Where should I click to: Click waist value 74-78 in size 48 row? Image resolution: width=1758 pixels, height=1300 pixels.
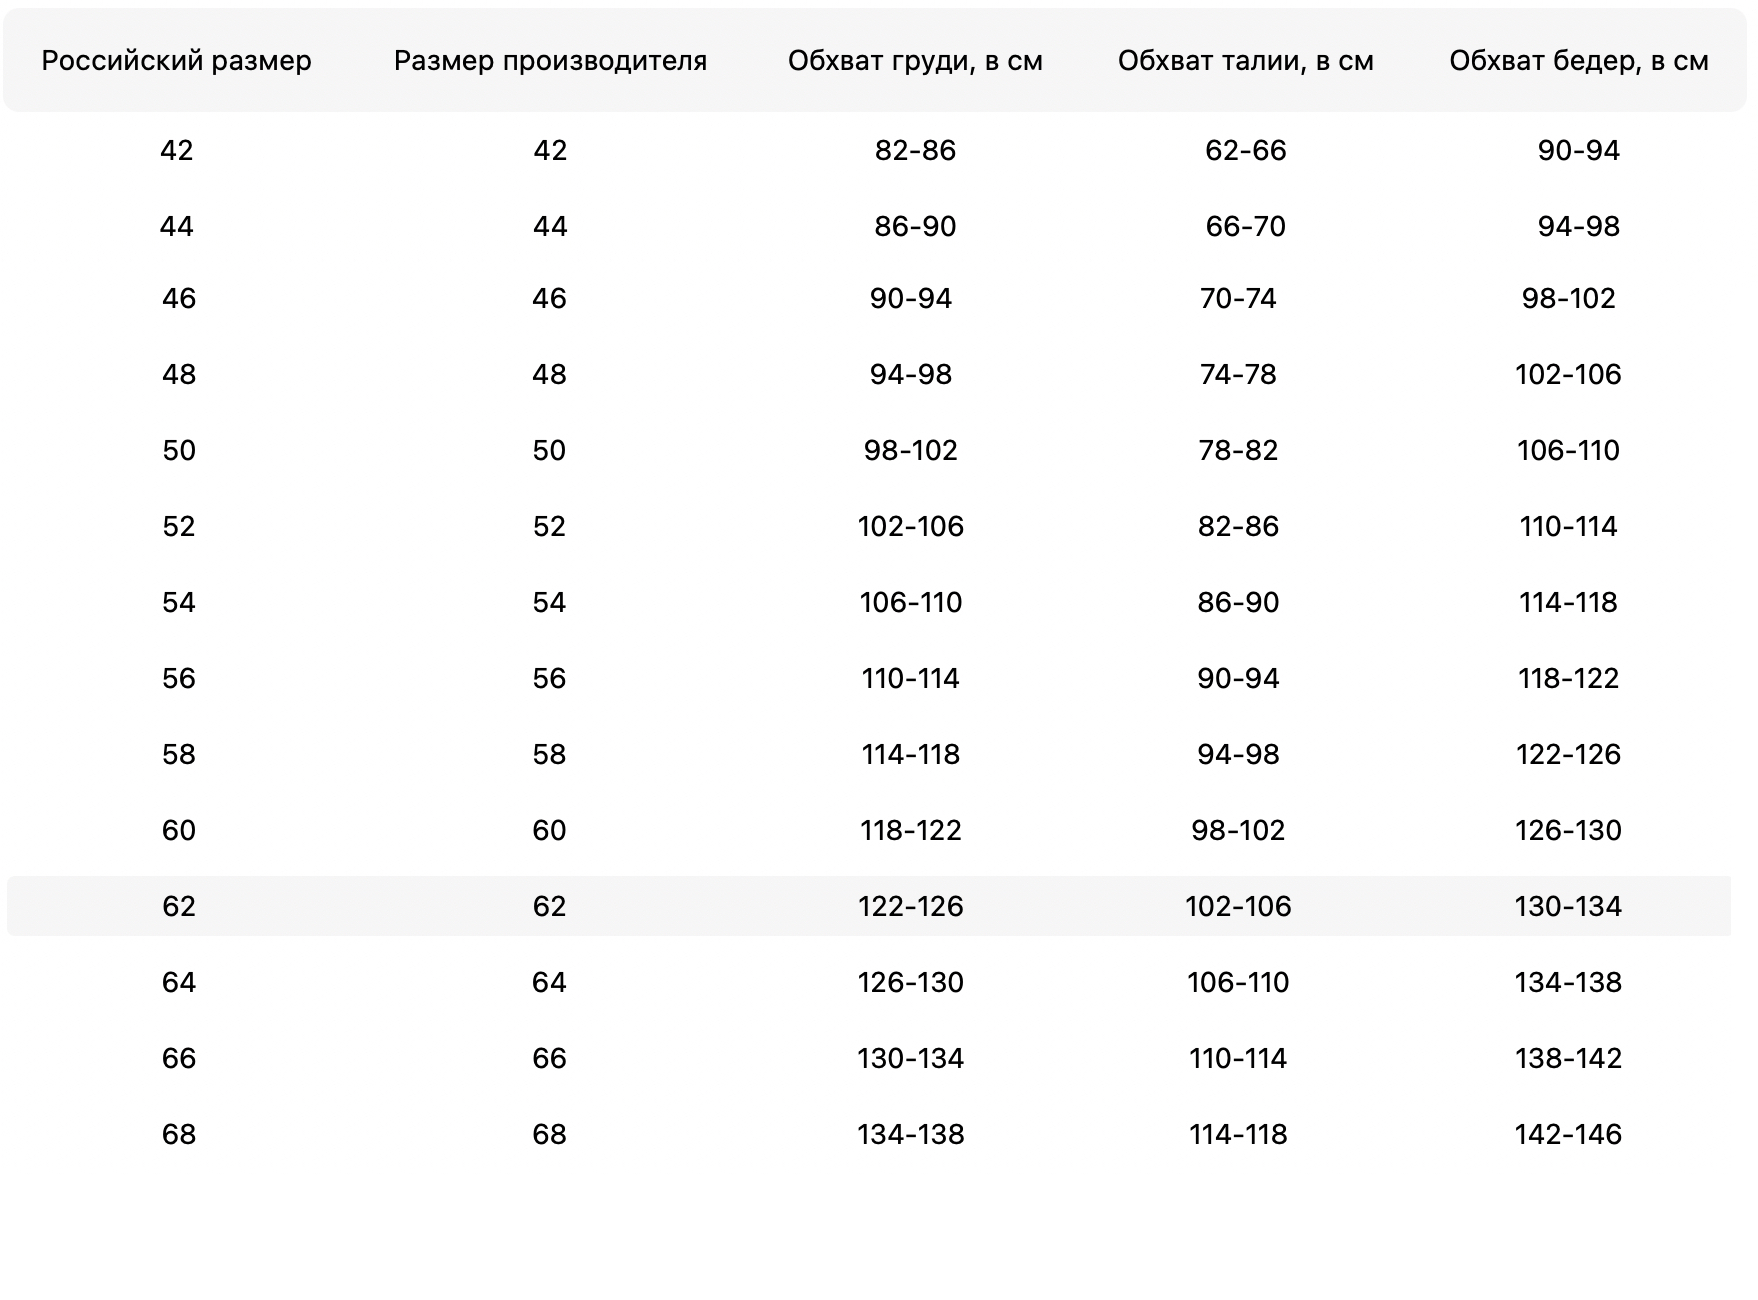1238,374
